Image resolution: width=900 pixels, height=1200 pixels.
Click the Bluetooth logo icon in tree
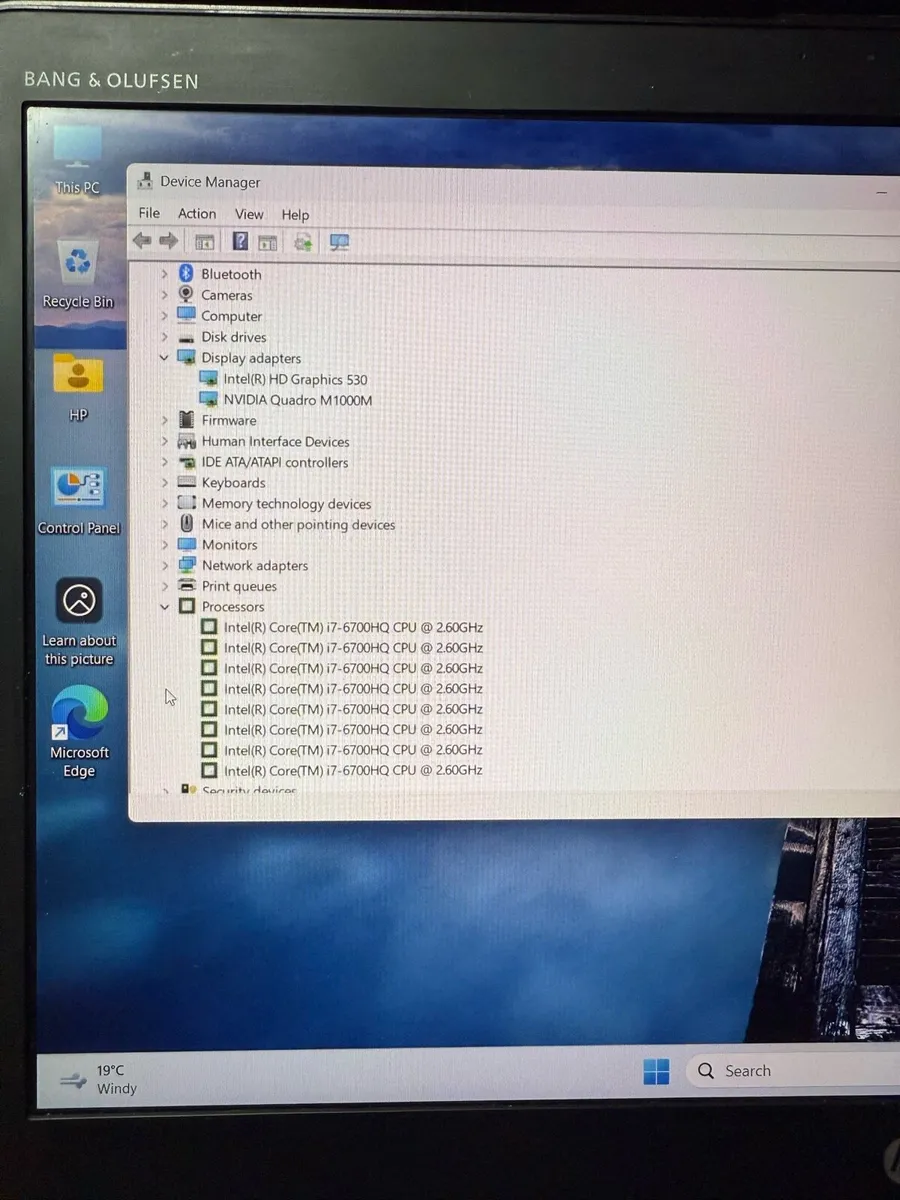(x=186, y=273)
